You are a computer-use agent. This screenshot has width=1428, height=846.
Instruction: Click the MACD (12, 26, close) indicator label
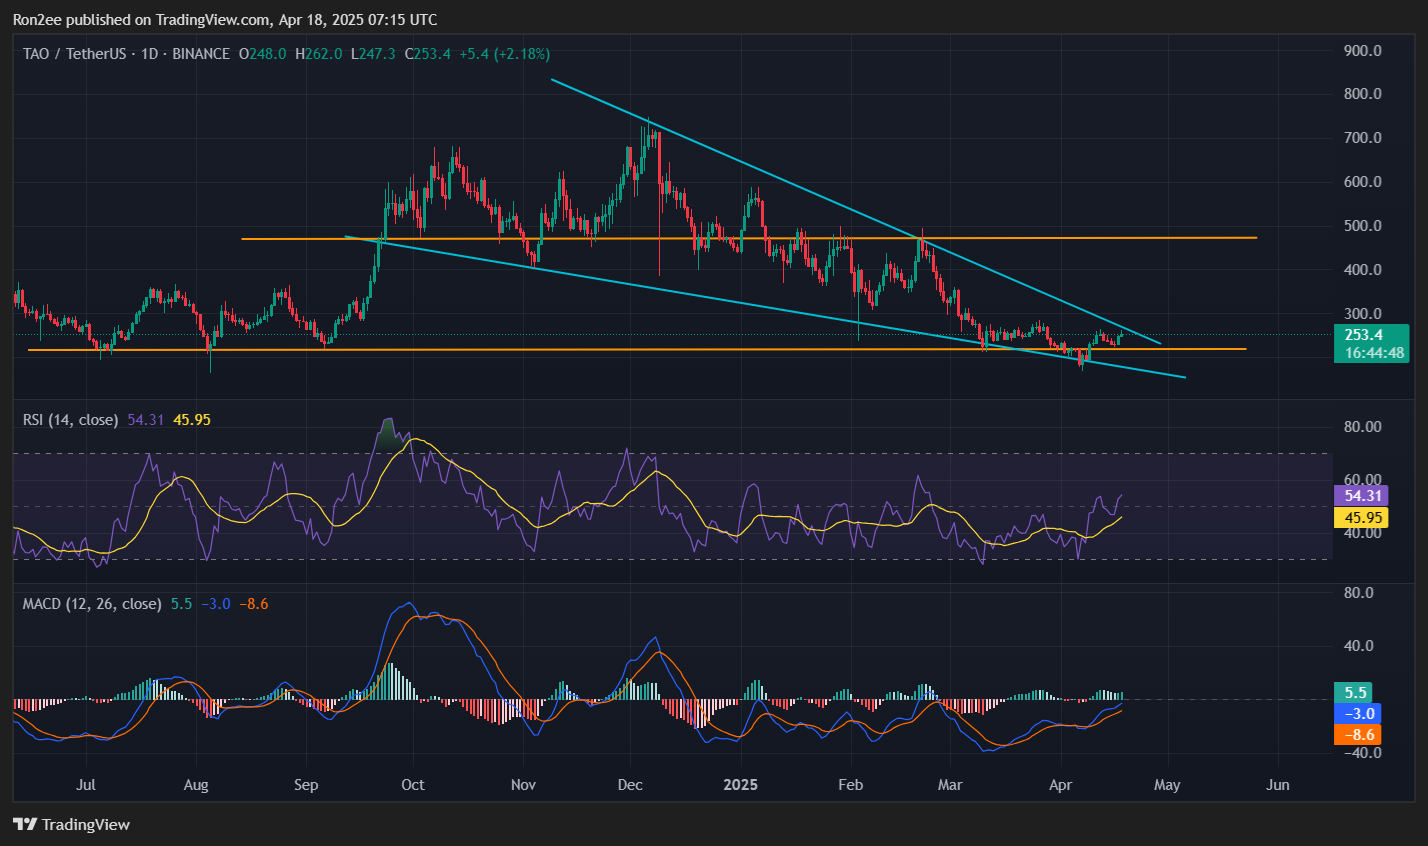pyautogui.click(x=92, y=604)
